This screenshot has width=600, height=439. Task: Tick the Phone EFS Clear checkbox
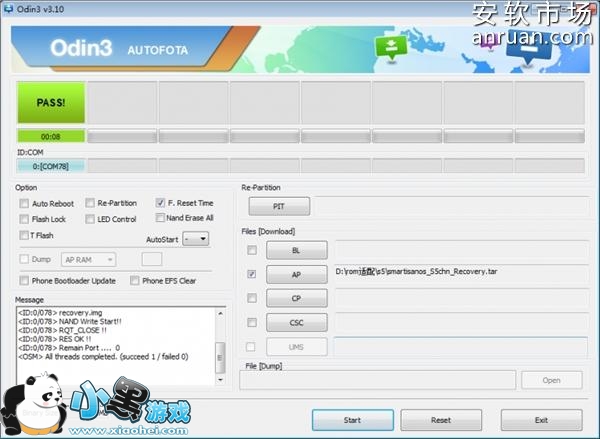(x=137, y=281)
